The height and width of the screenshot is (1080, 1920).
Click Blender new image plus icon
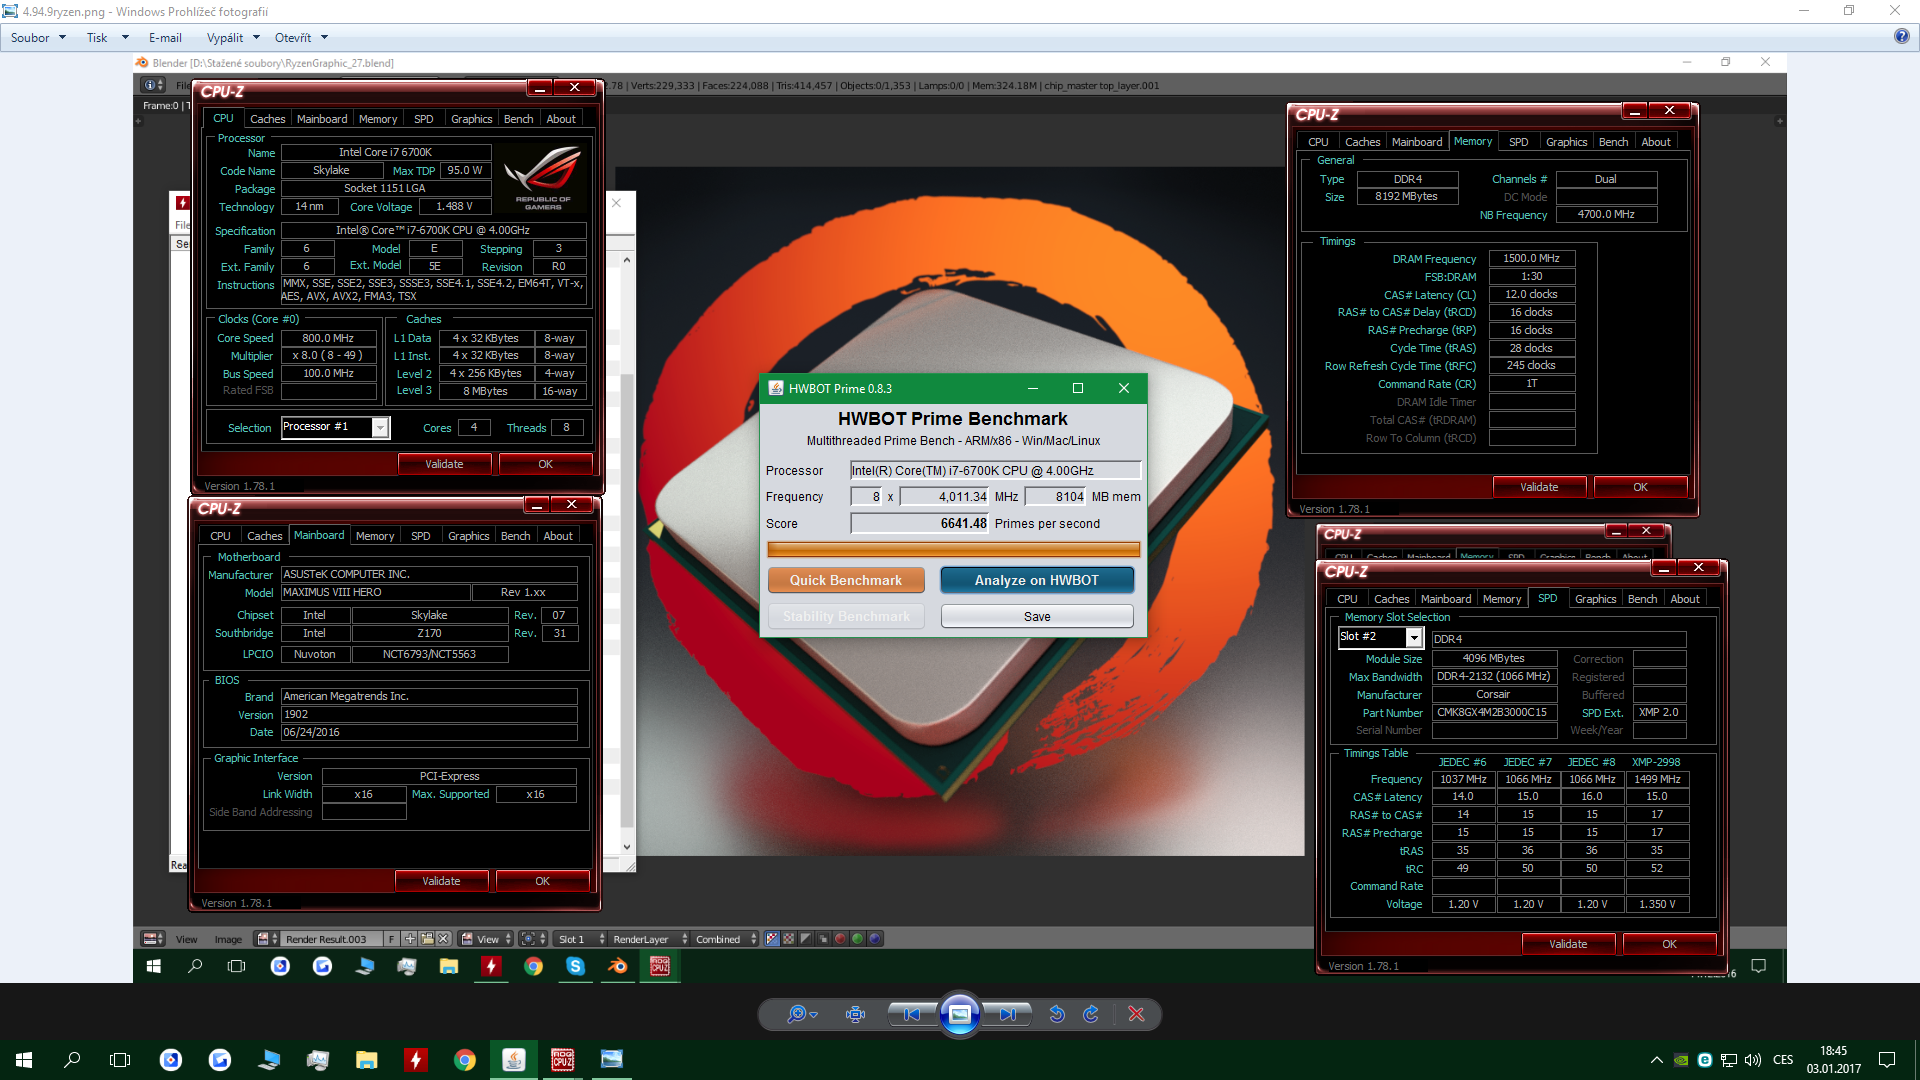pos(409,939)
